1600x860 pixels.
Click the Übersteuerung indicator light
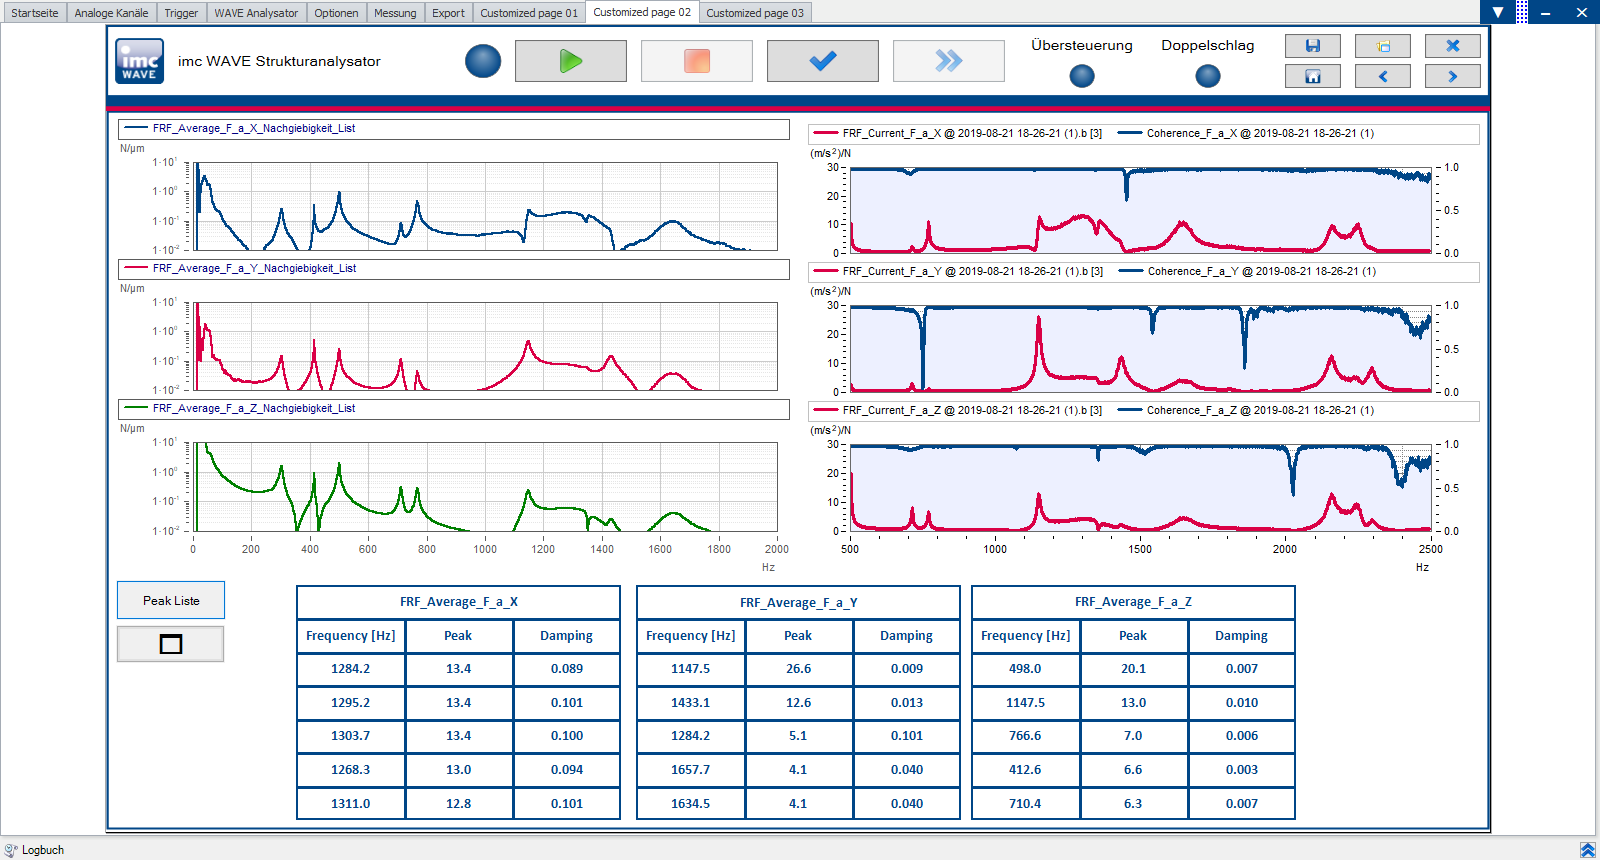[x=1081, y=76]
